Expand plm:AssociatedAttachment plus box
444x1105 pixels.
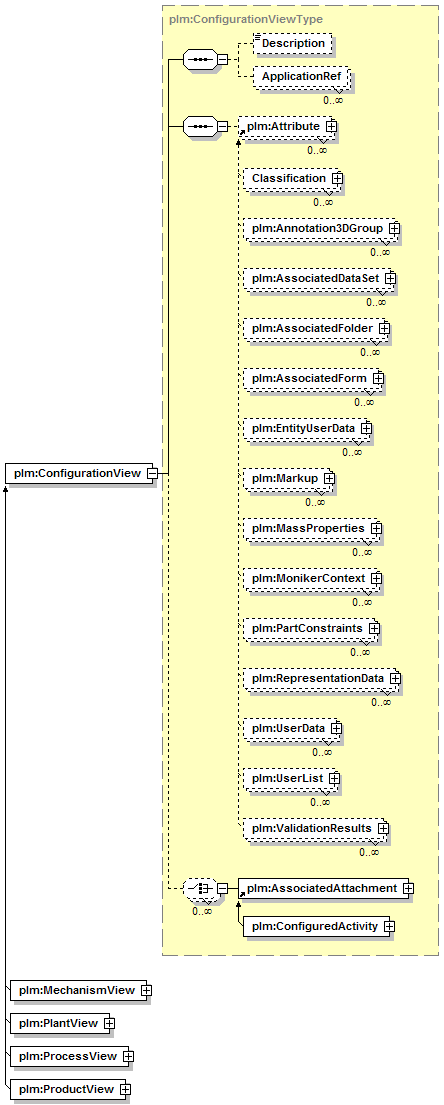tap(408, 888)
